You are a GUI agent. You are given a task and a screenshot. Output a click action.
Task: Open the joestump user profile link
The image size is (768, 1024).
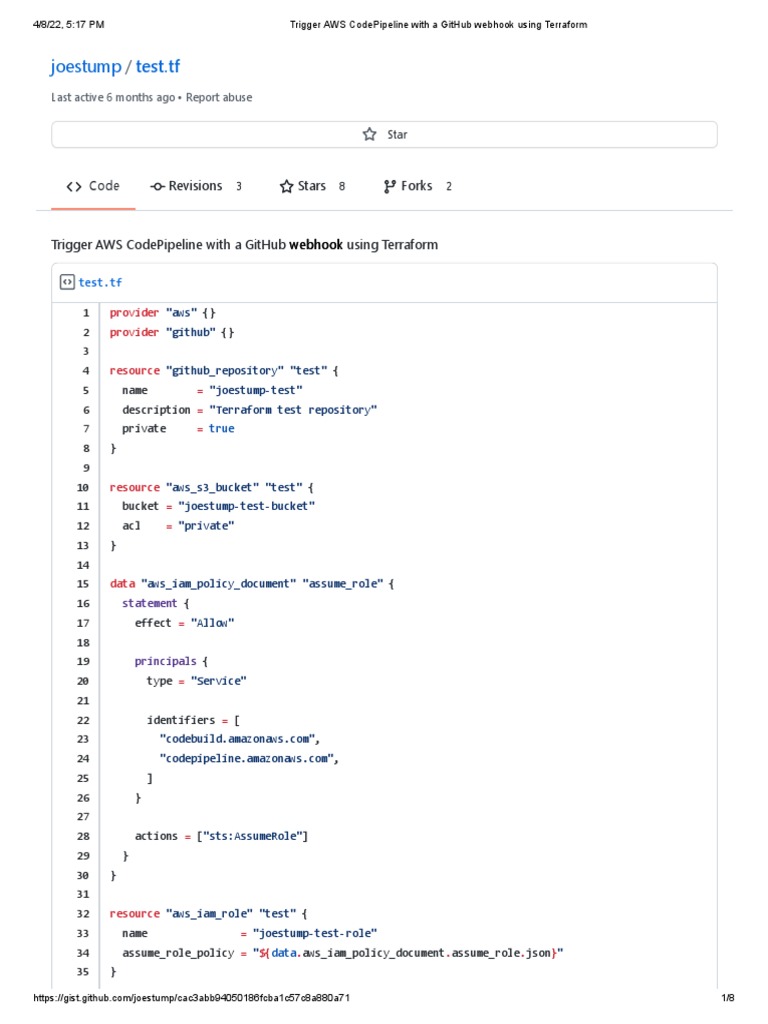[x=85, y=67]
